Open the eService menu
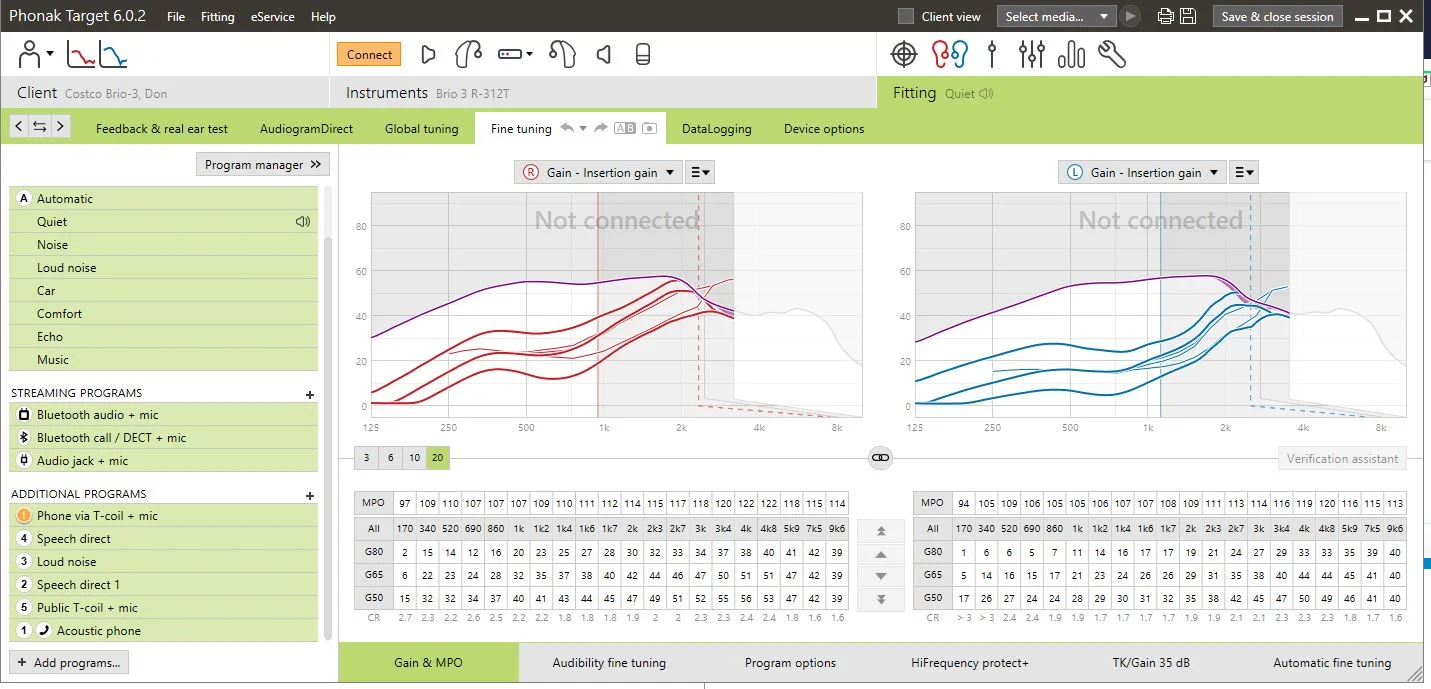 272,16
